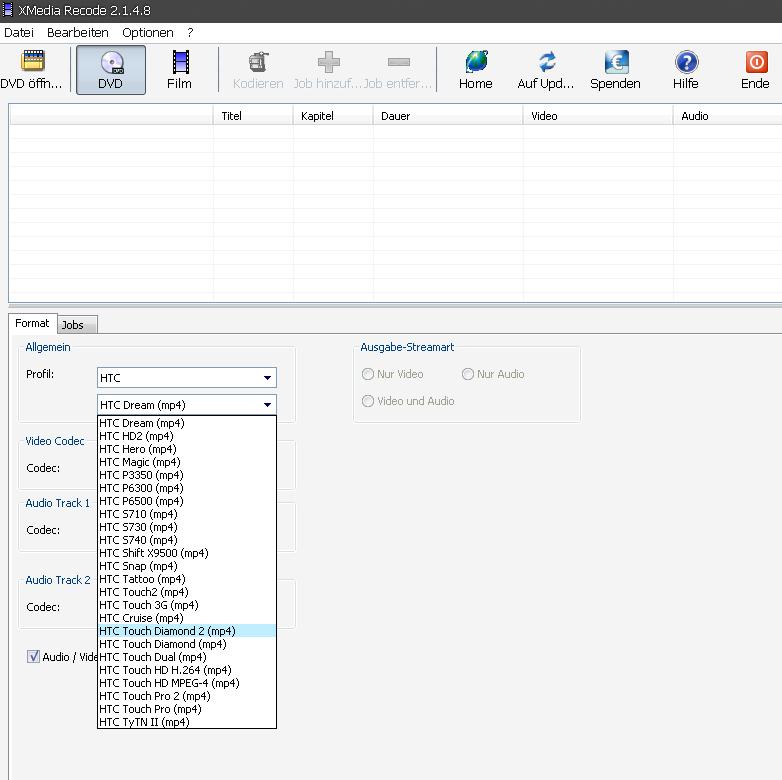
Task: Click the Titel column header
Action: tap(253, 116)
